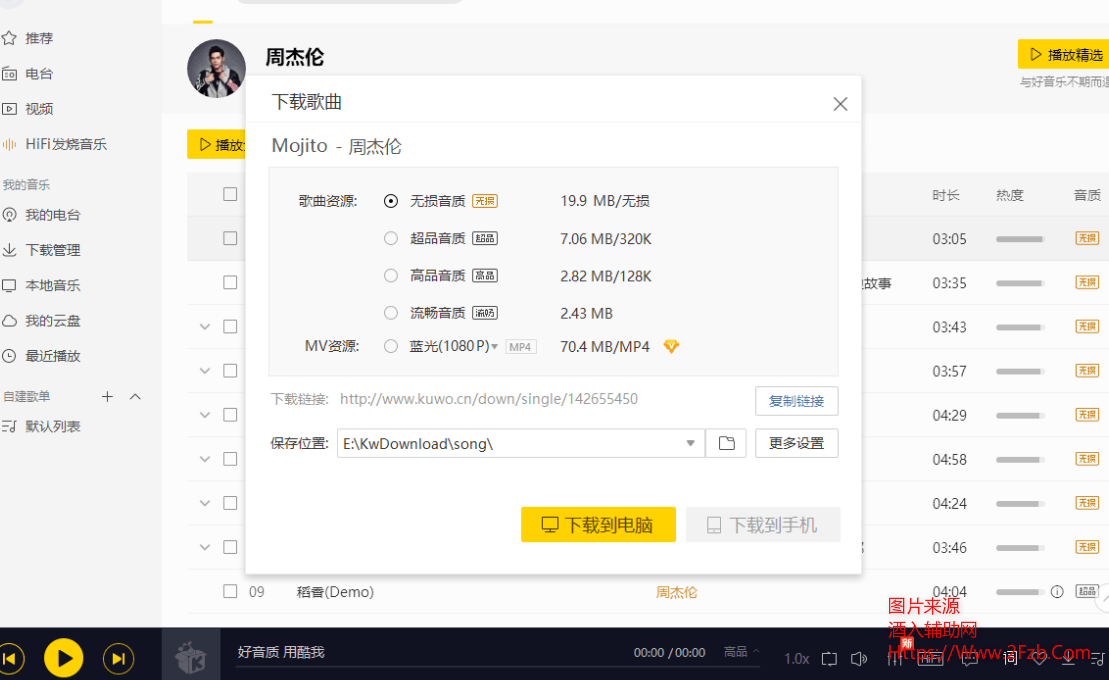Image resolution: width=1109 pixels, height=680 pixels.
Task: Click info icon in the 稻香(Demo) row
Action: click(x=1057, y=592)
